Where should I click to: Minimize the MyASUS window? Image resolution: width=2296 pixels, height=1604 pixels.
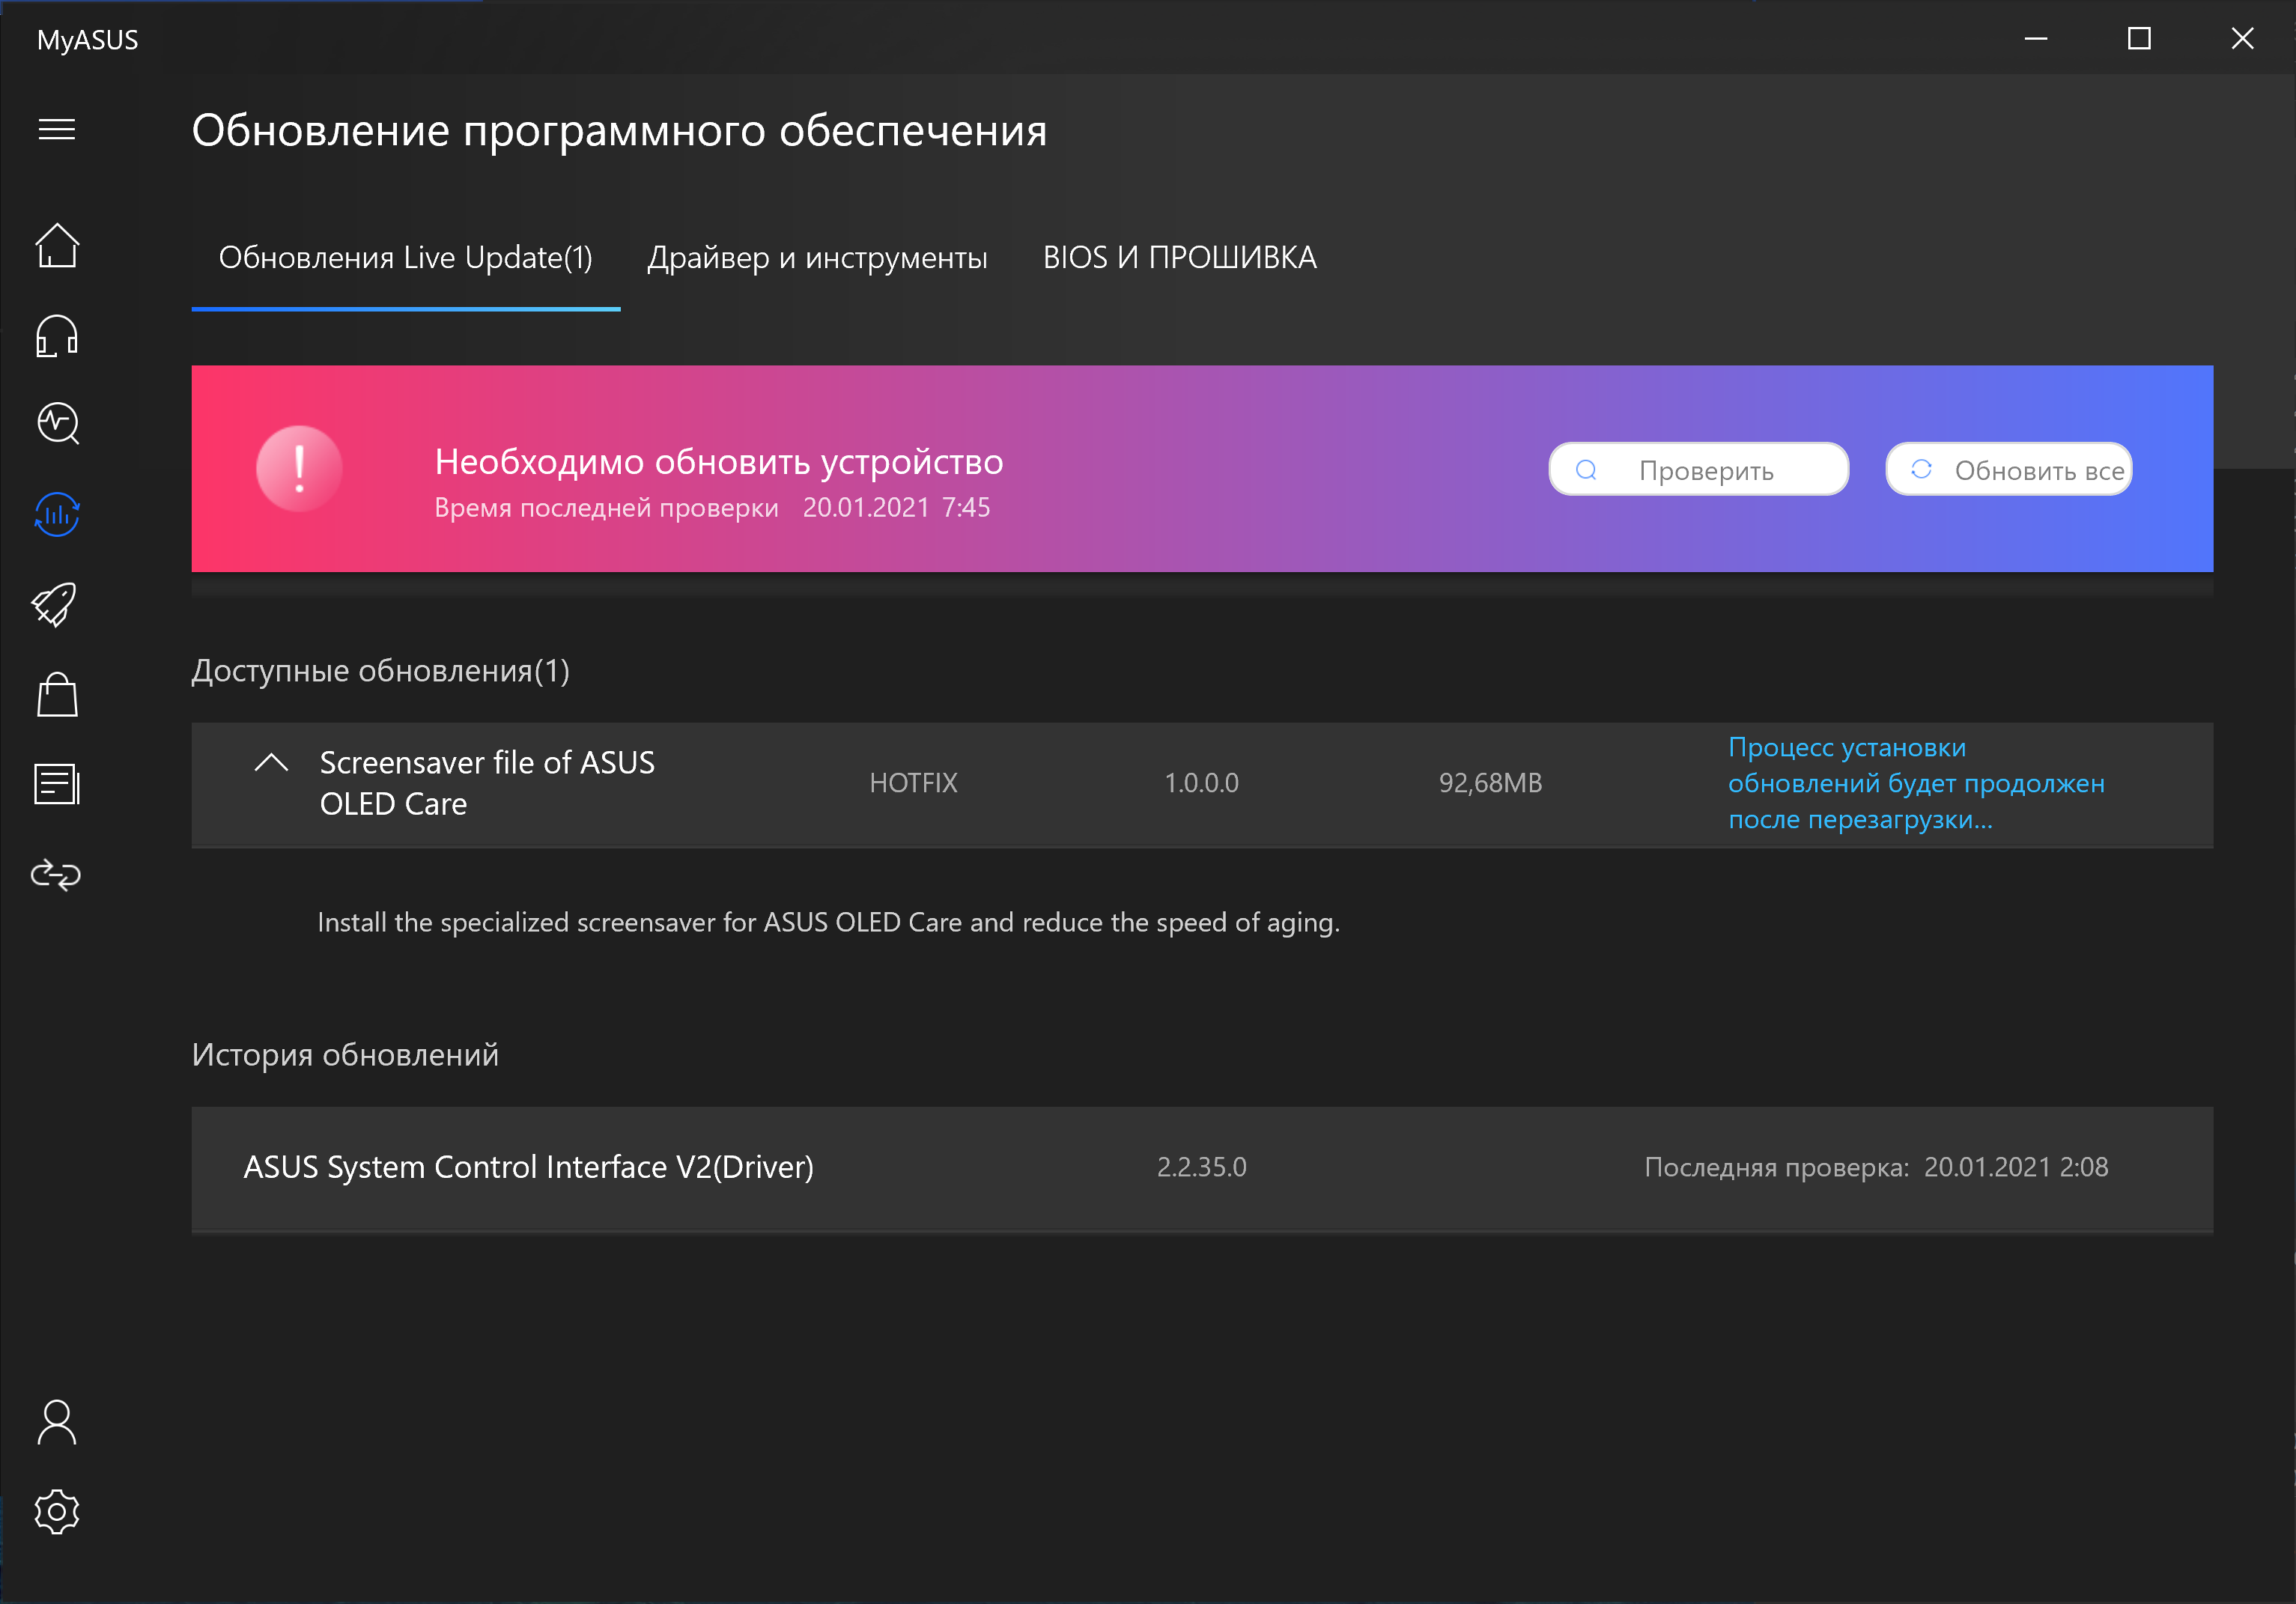[x=2036, y=38]
